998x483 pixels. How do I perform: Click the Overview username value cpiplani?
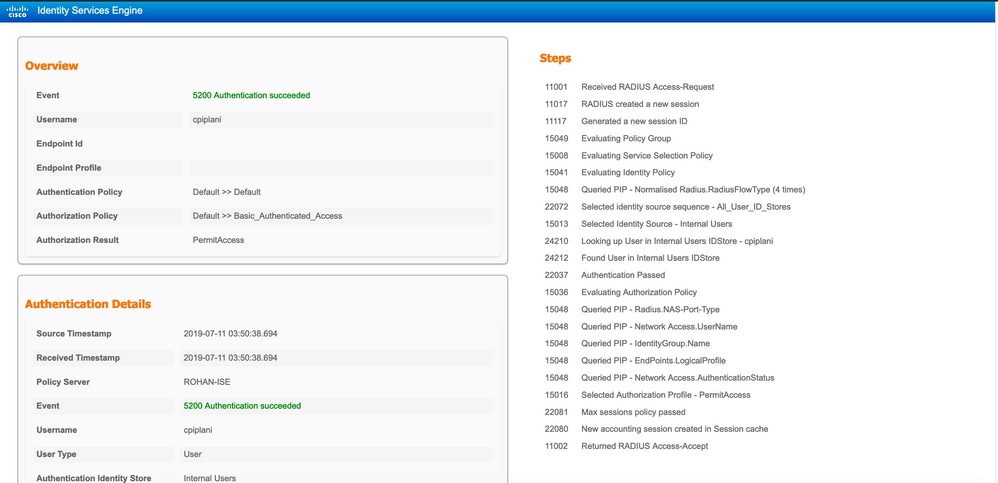[x=207, y=120]
